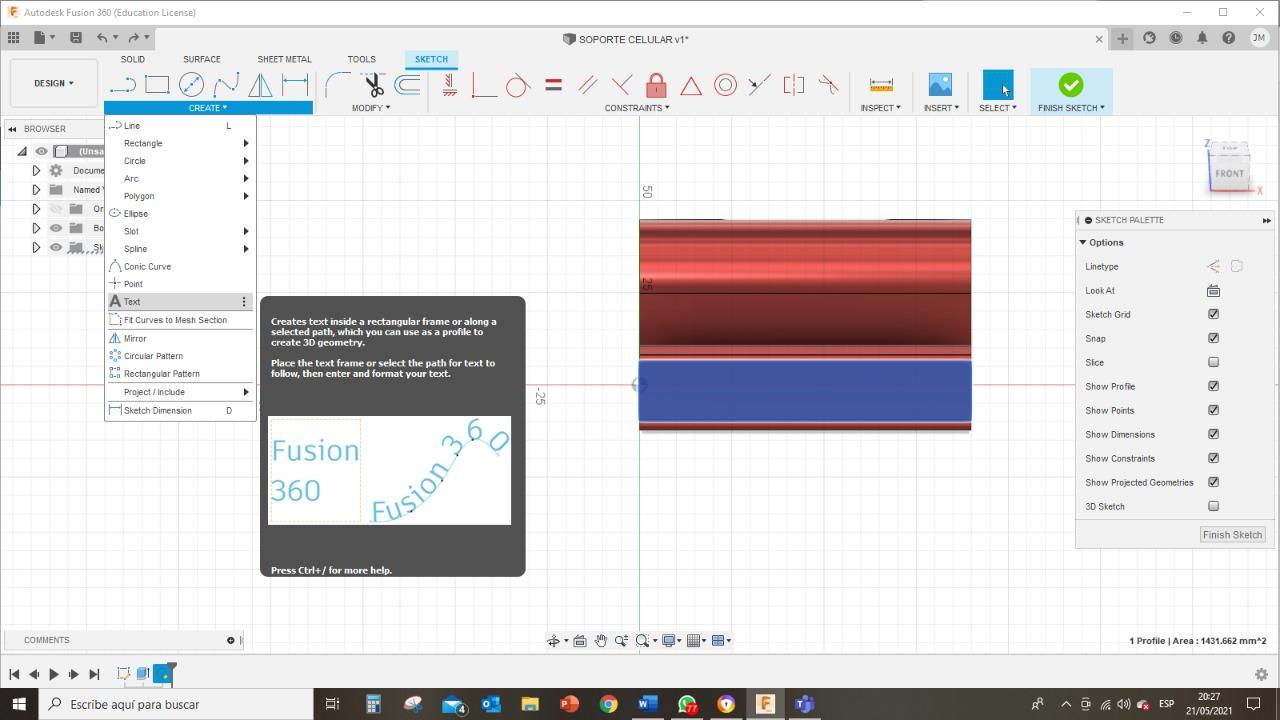Expand the Named Views browser node
1280x720 pixels.
(36, 190)
